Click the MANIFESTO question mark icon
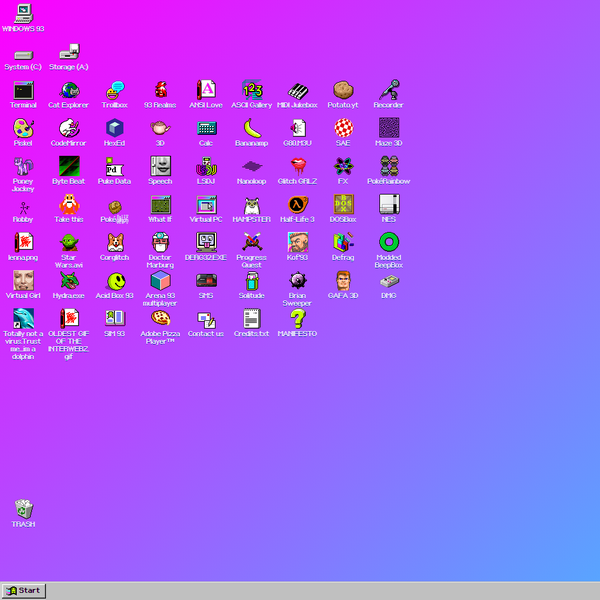Image resolution: width=600 pixels, height=600 pixels. (297, 319)
